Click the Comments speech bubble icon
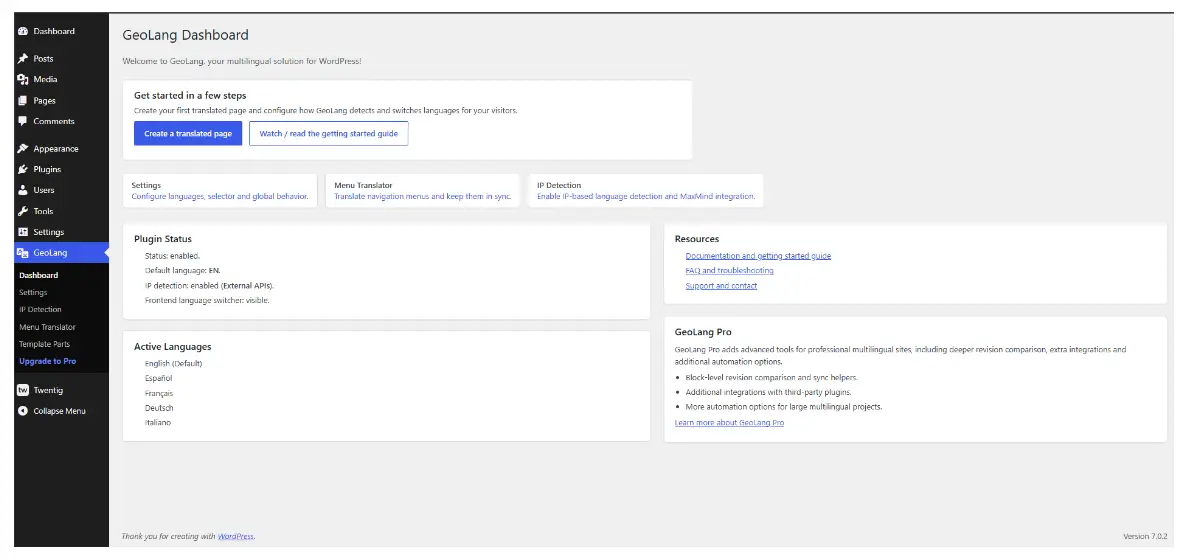This screenshot has width=1200, height=560. [x=23, y=122]
